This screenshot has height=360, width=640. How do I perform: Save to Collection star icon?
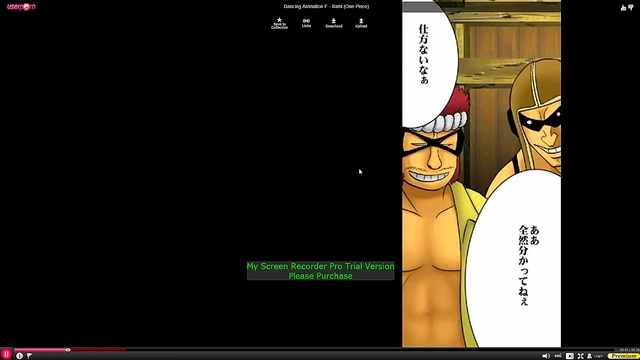(x=279, y=20)
